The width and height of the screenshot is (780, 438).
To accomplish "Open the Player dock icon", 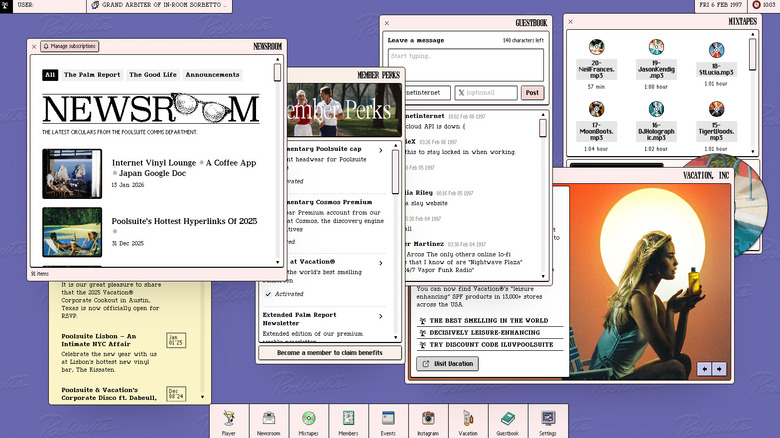I will 229,422.
